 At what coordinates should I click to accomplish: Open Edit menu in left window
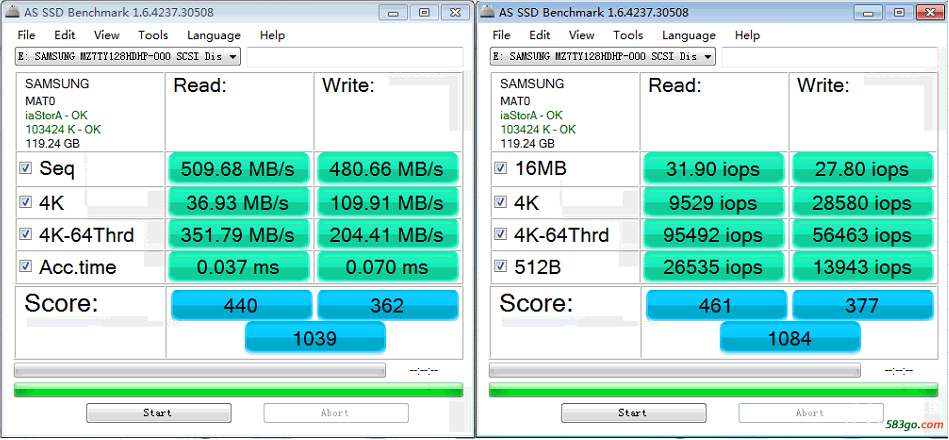[64, 35]
